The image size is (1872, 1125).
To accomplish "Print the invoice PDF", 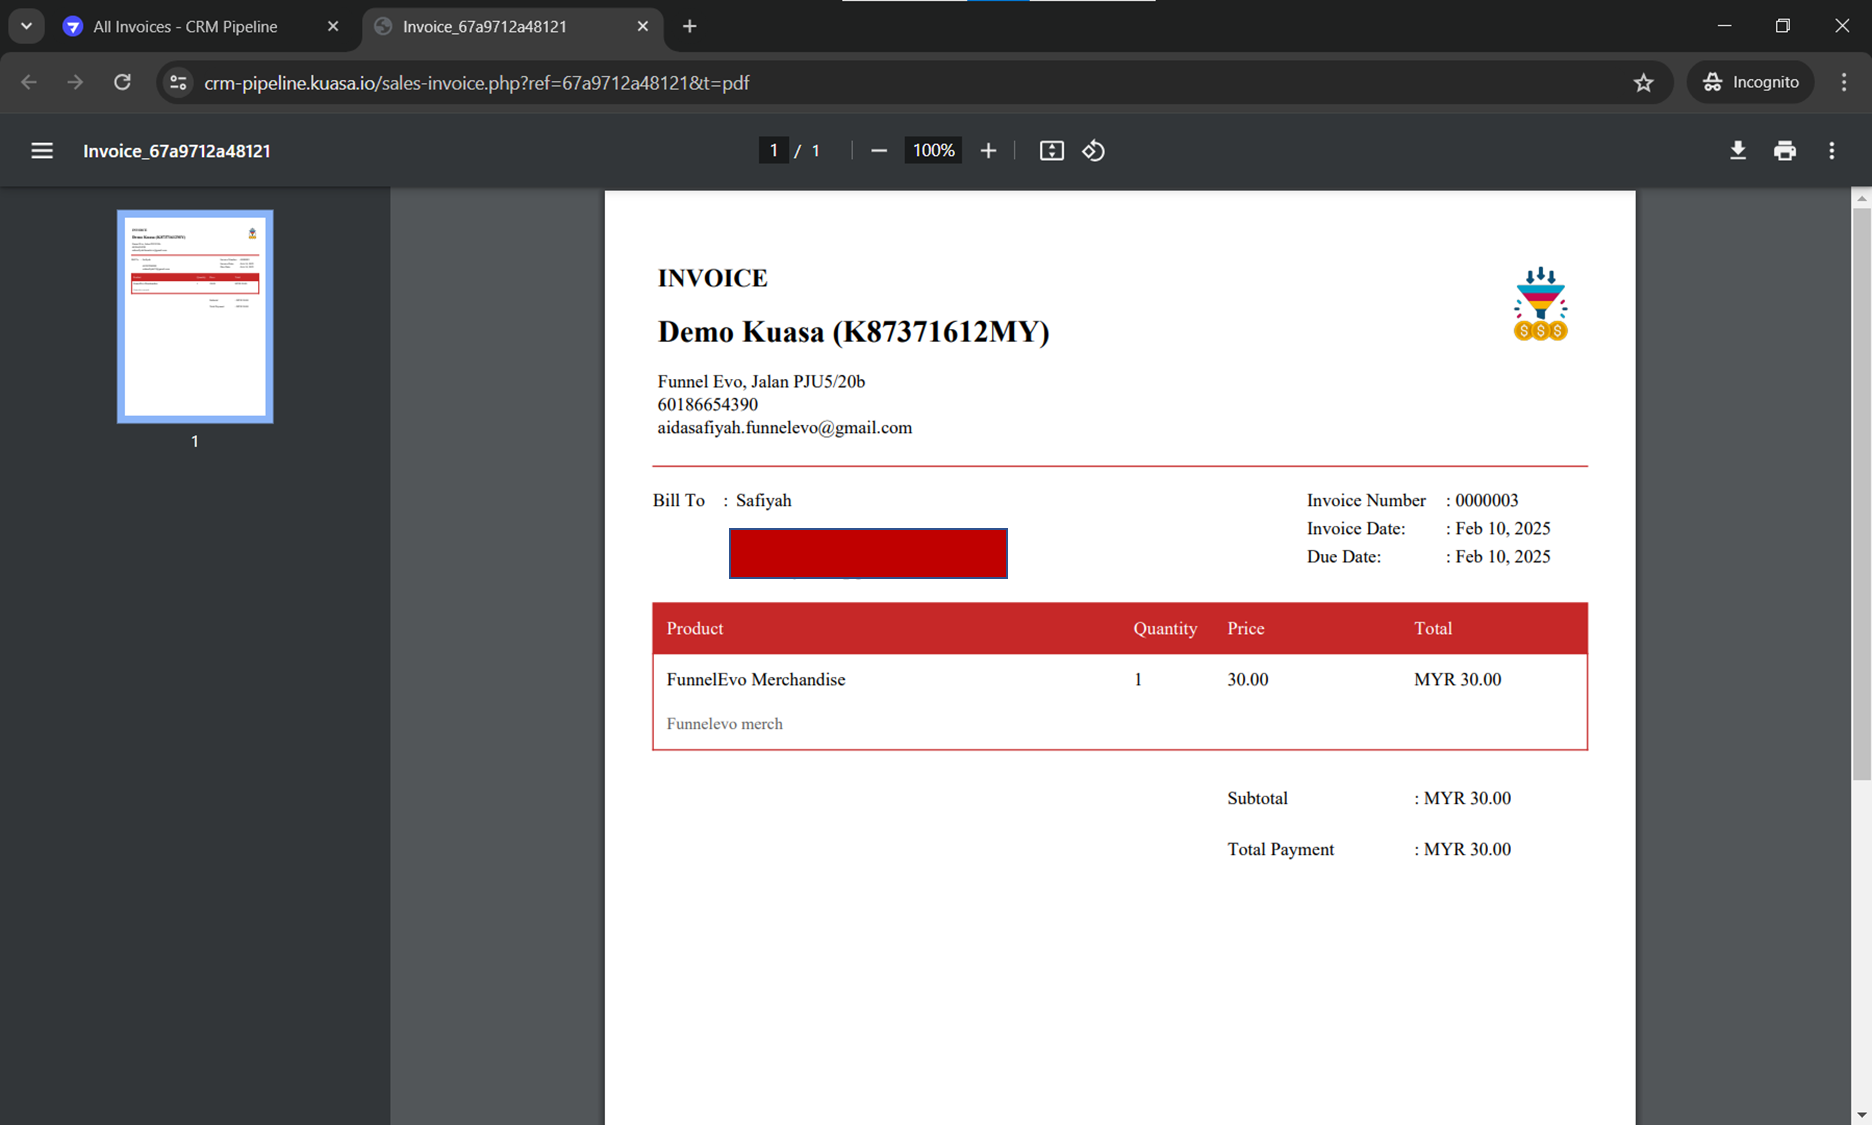I will coord(1784,151).
